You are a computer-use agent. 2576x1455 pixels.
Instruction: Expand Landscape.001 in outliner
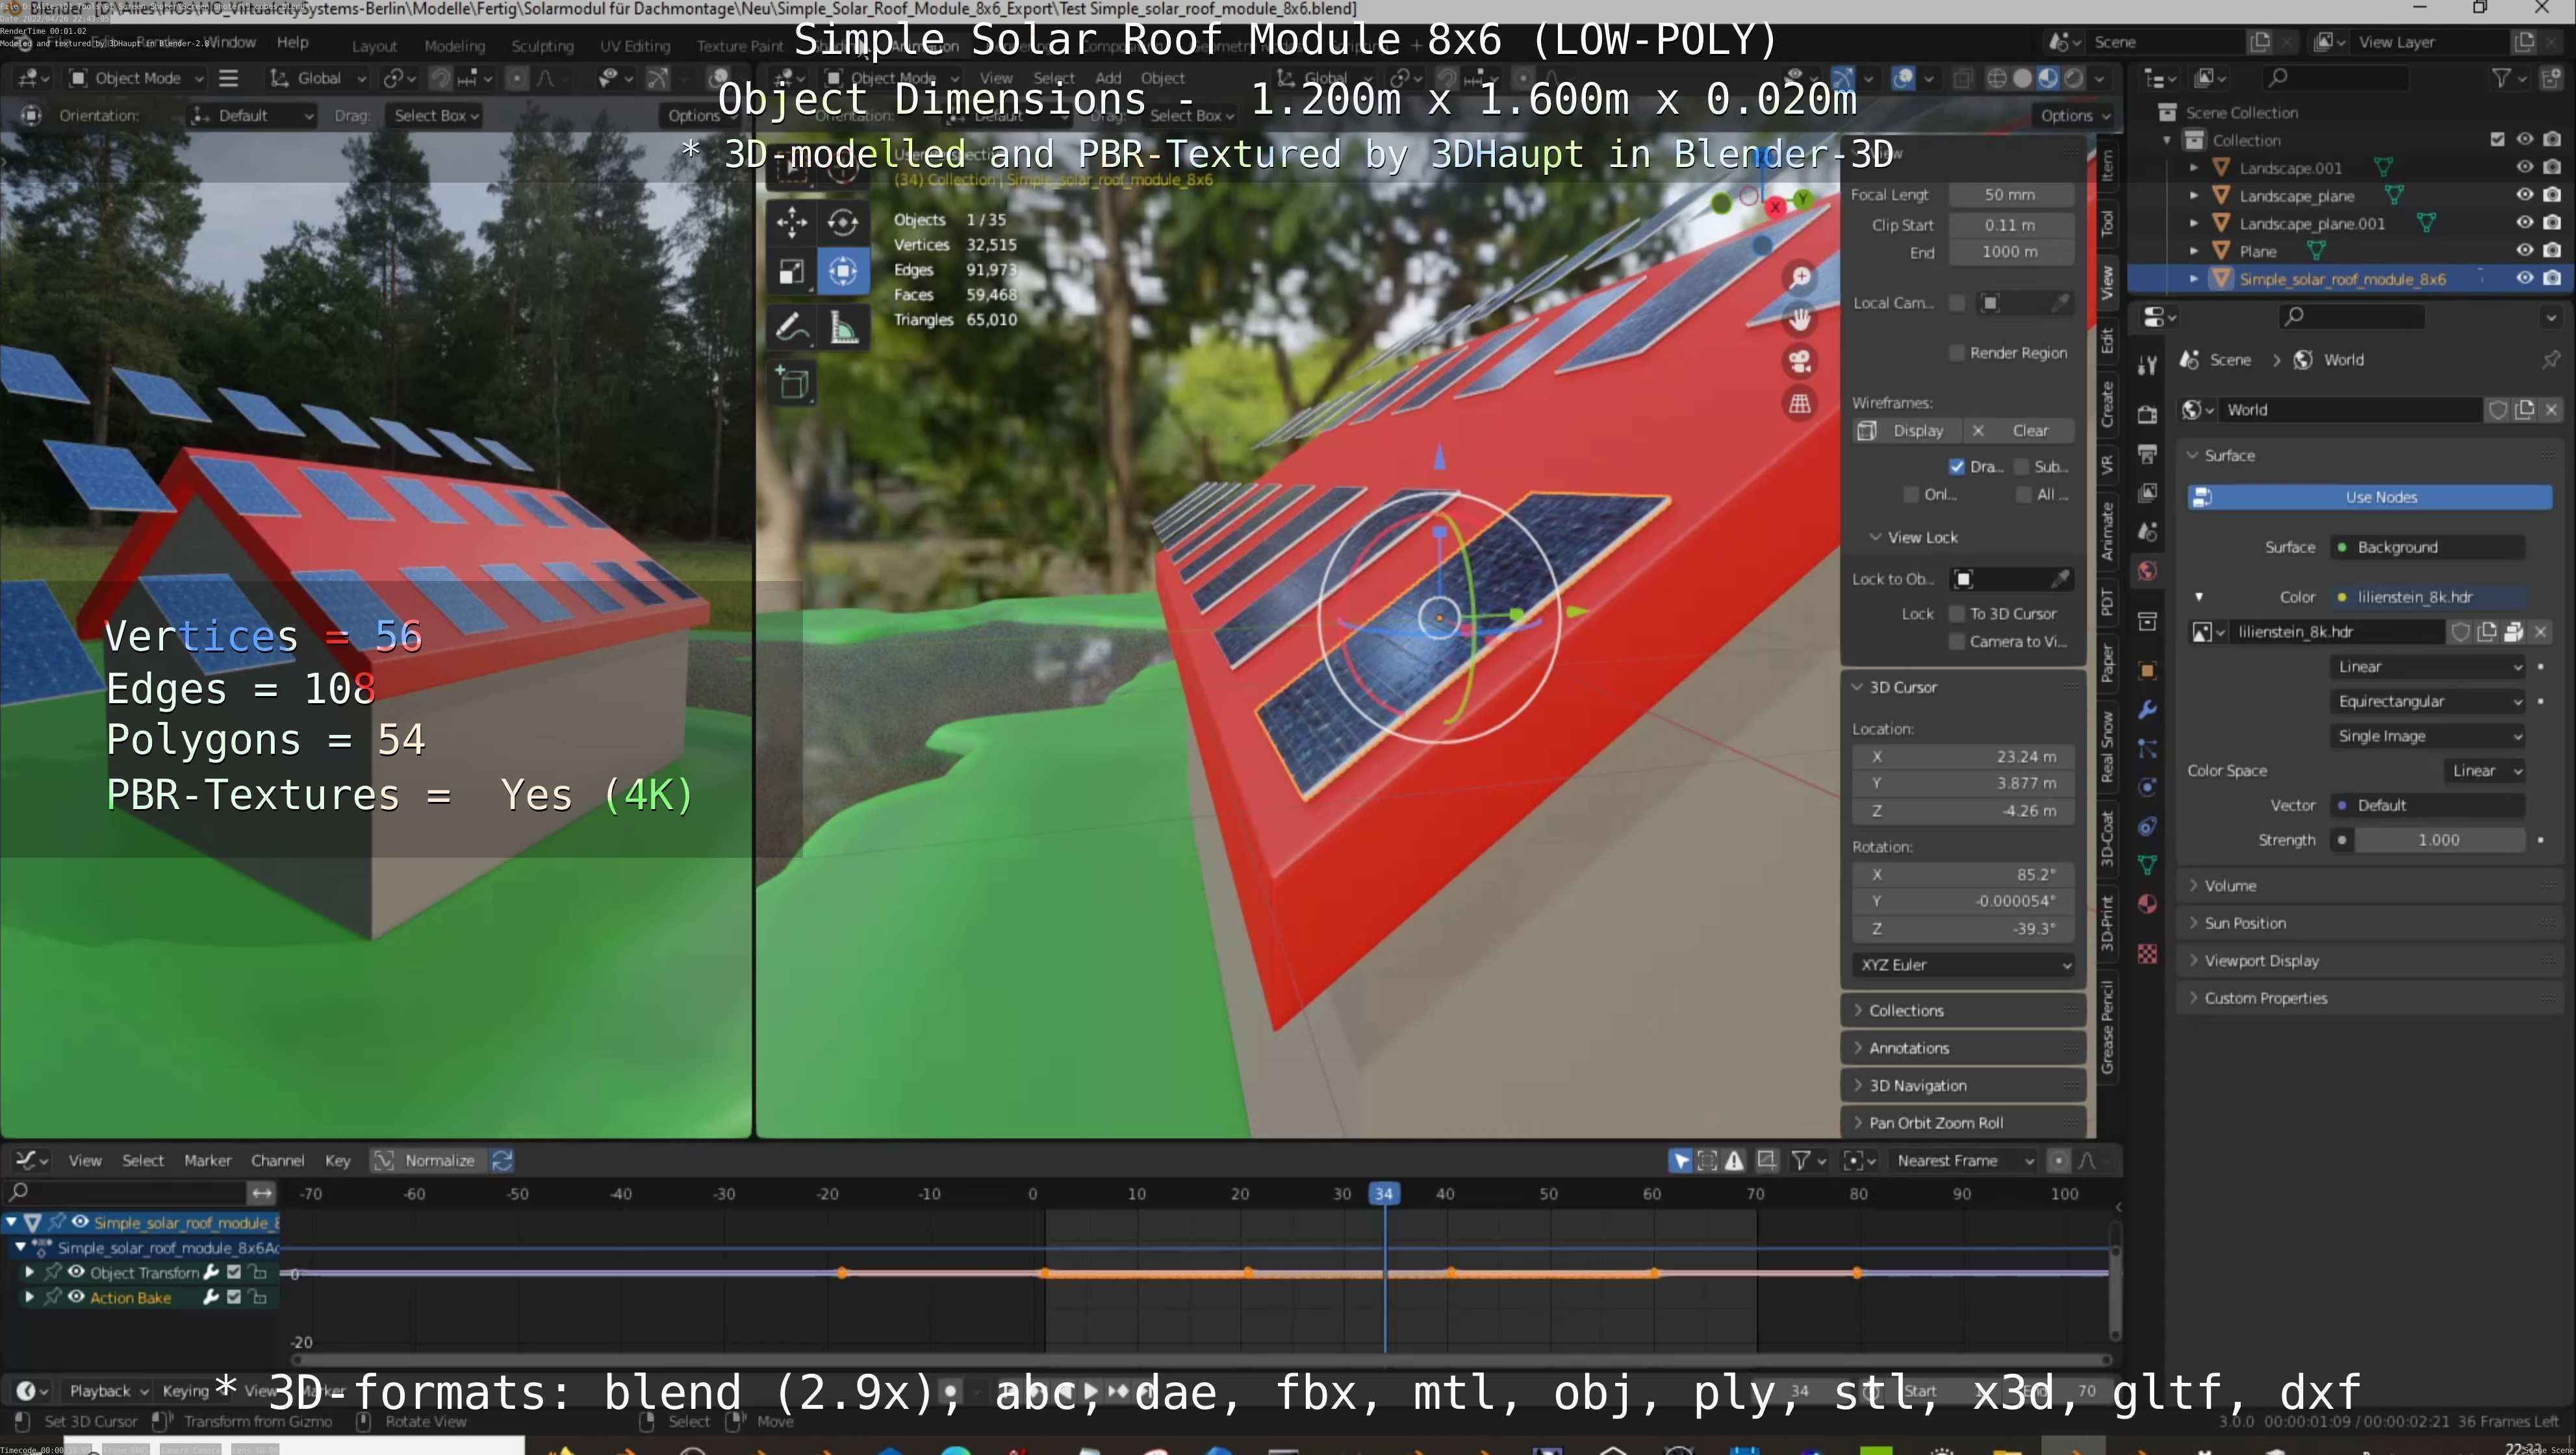pyautogui.click(x=2193, y=168)
